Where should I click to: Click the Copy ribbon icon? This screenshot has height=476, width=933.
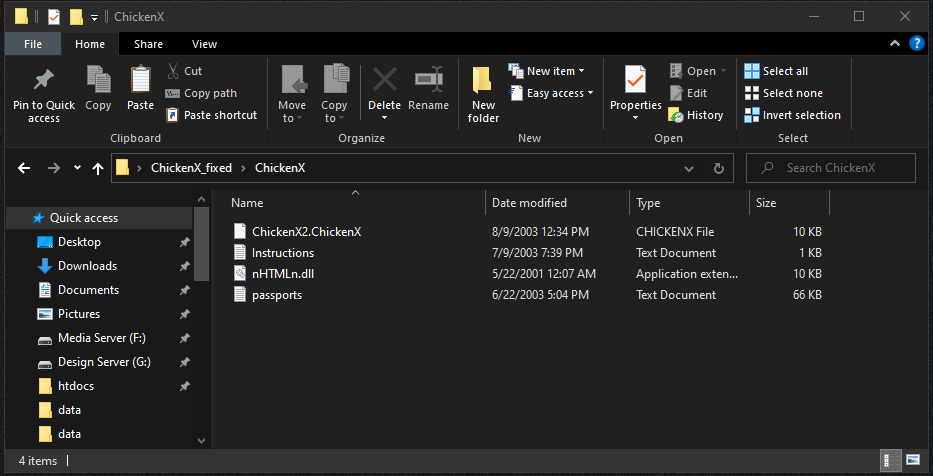coord(98,80)
